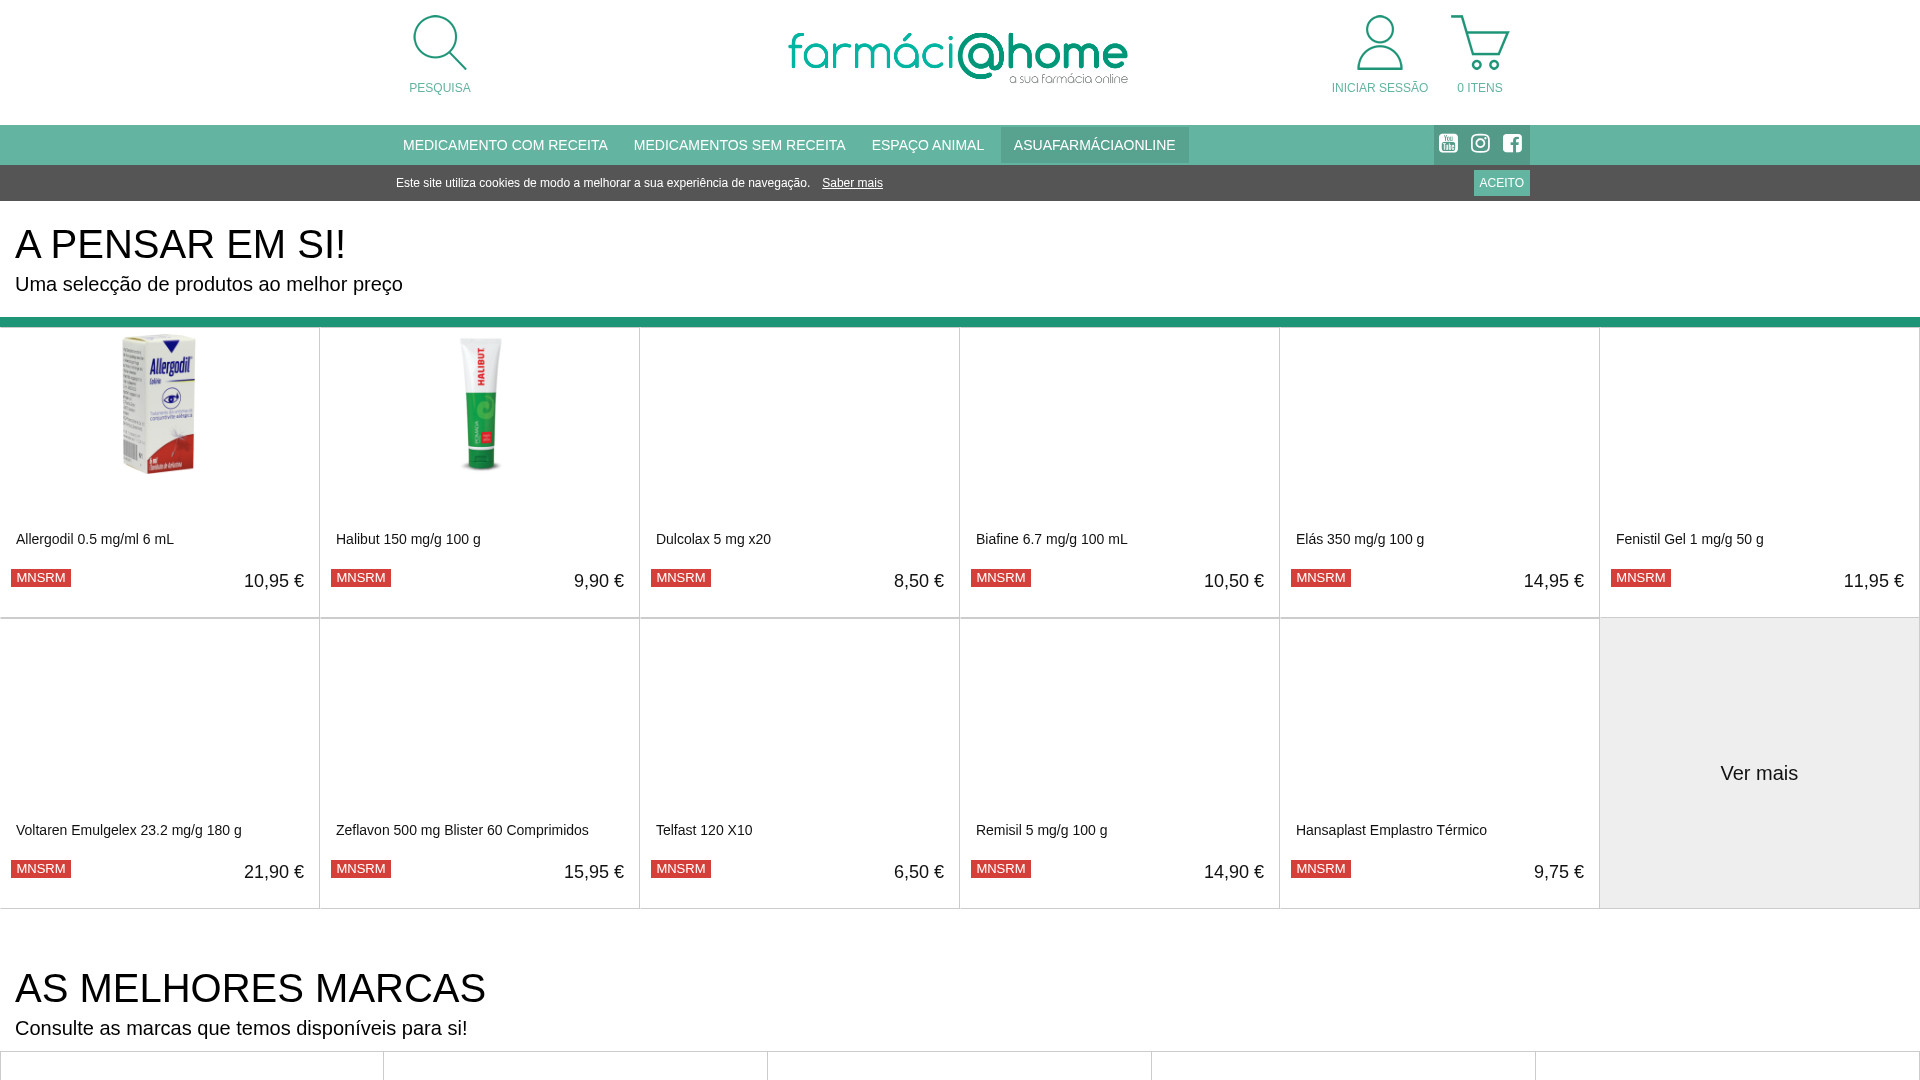Open Dulcolax 5 mg x20 product
This screenshot has height=1080, width=1920.
(713, 539)
